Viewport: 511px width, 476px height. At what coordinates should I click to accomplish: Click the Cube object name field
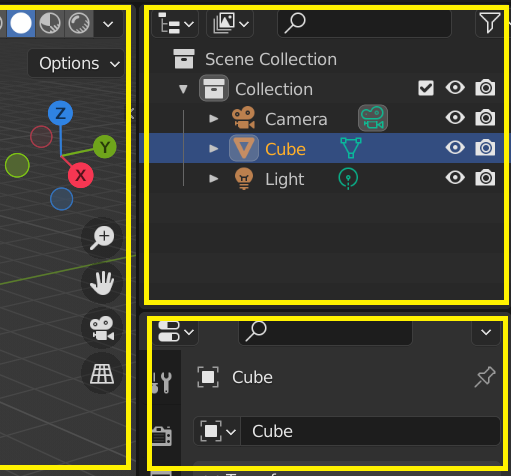pos(370,431)
